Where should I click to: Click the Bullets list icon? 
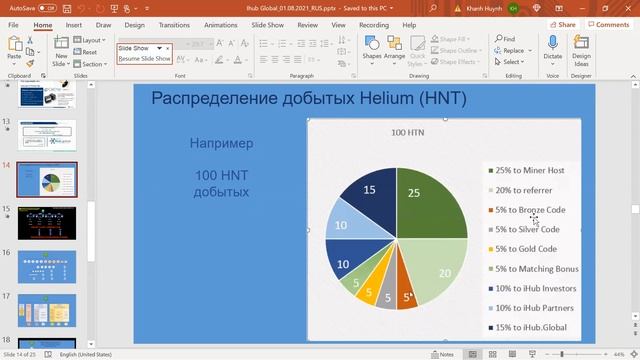[264, 43]
